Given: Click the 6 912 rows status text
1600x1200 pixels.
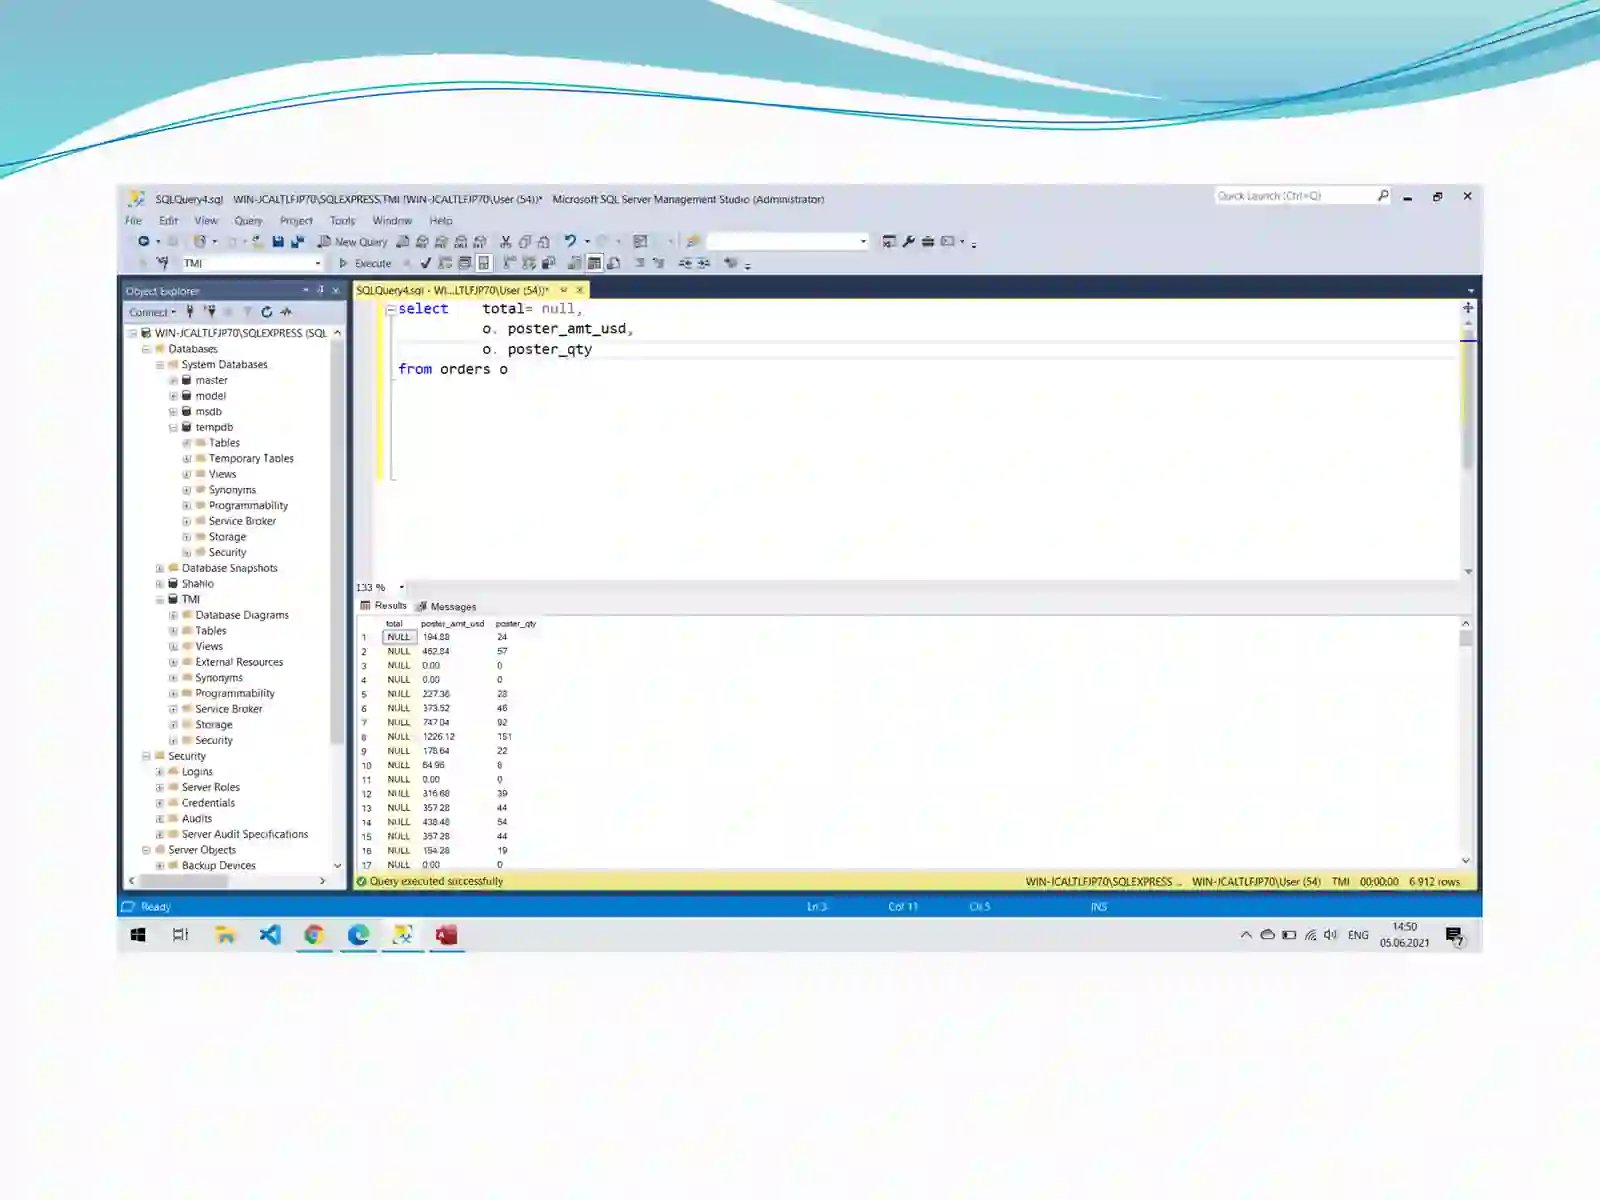Looking at the screenshot, I should (x=1435, y=882).
